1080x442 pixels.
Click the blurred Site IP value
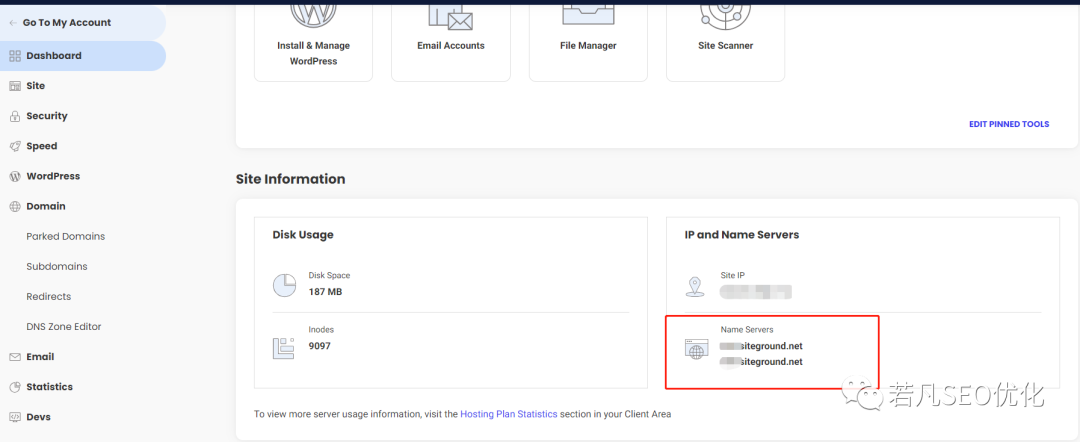pos(756,292)
